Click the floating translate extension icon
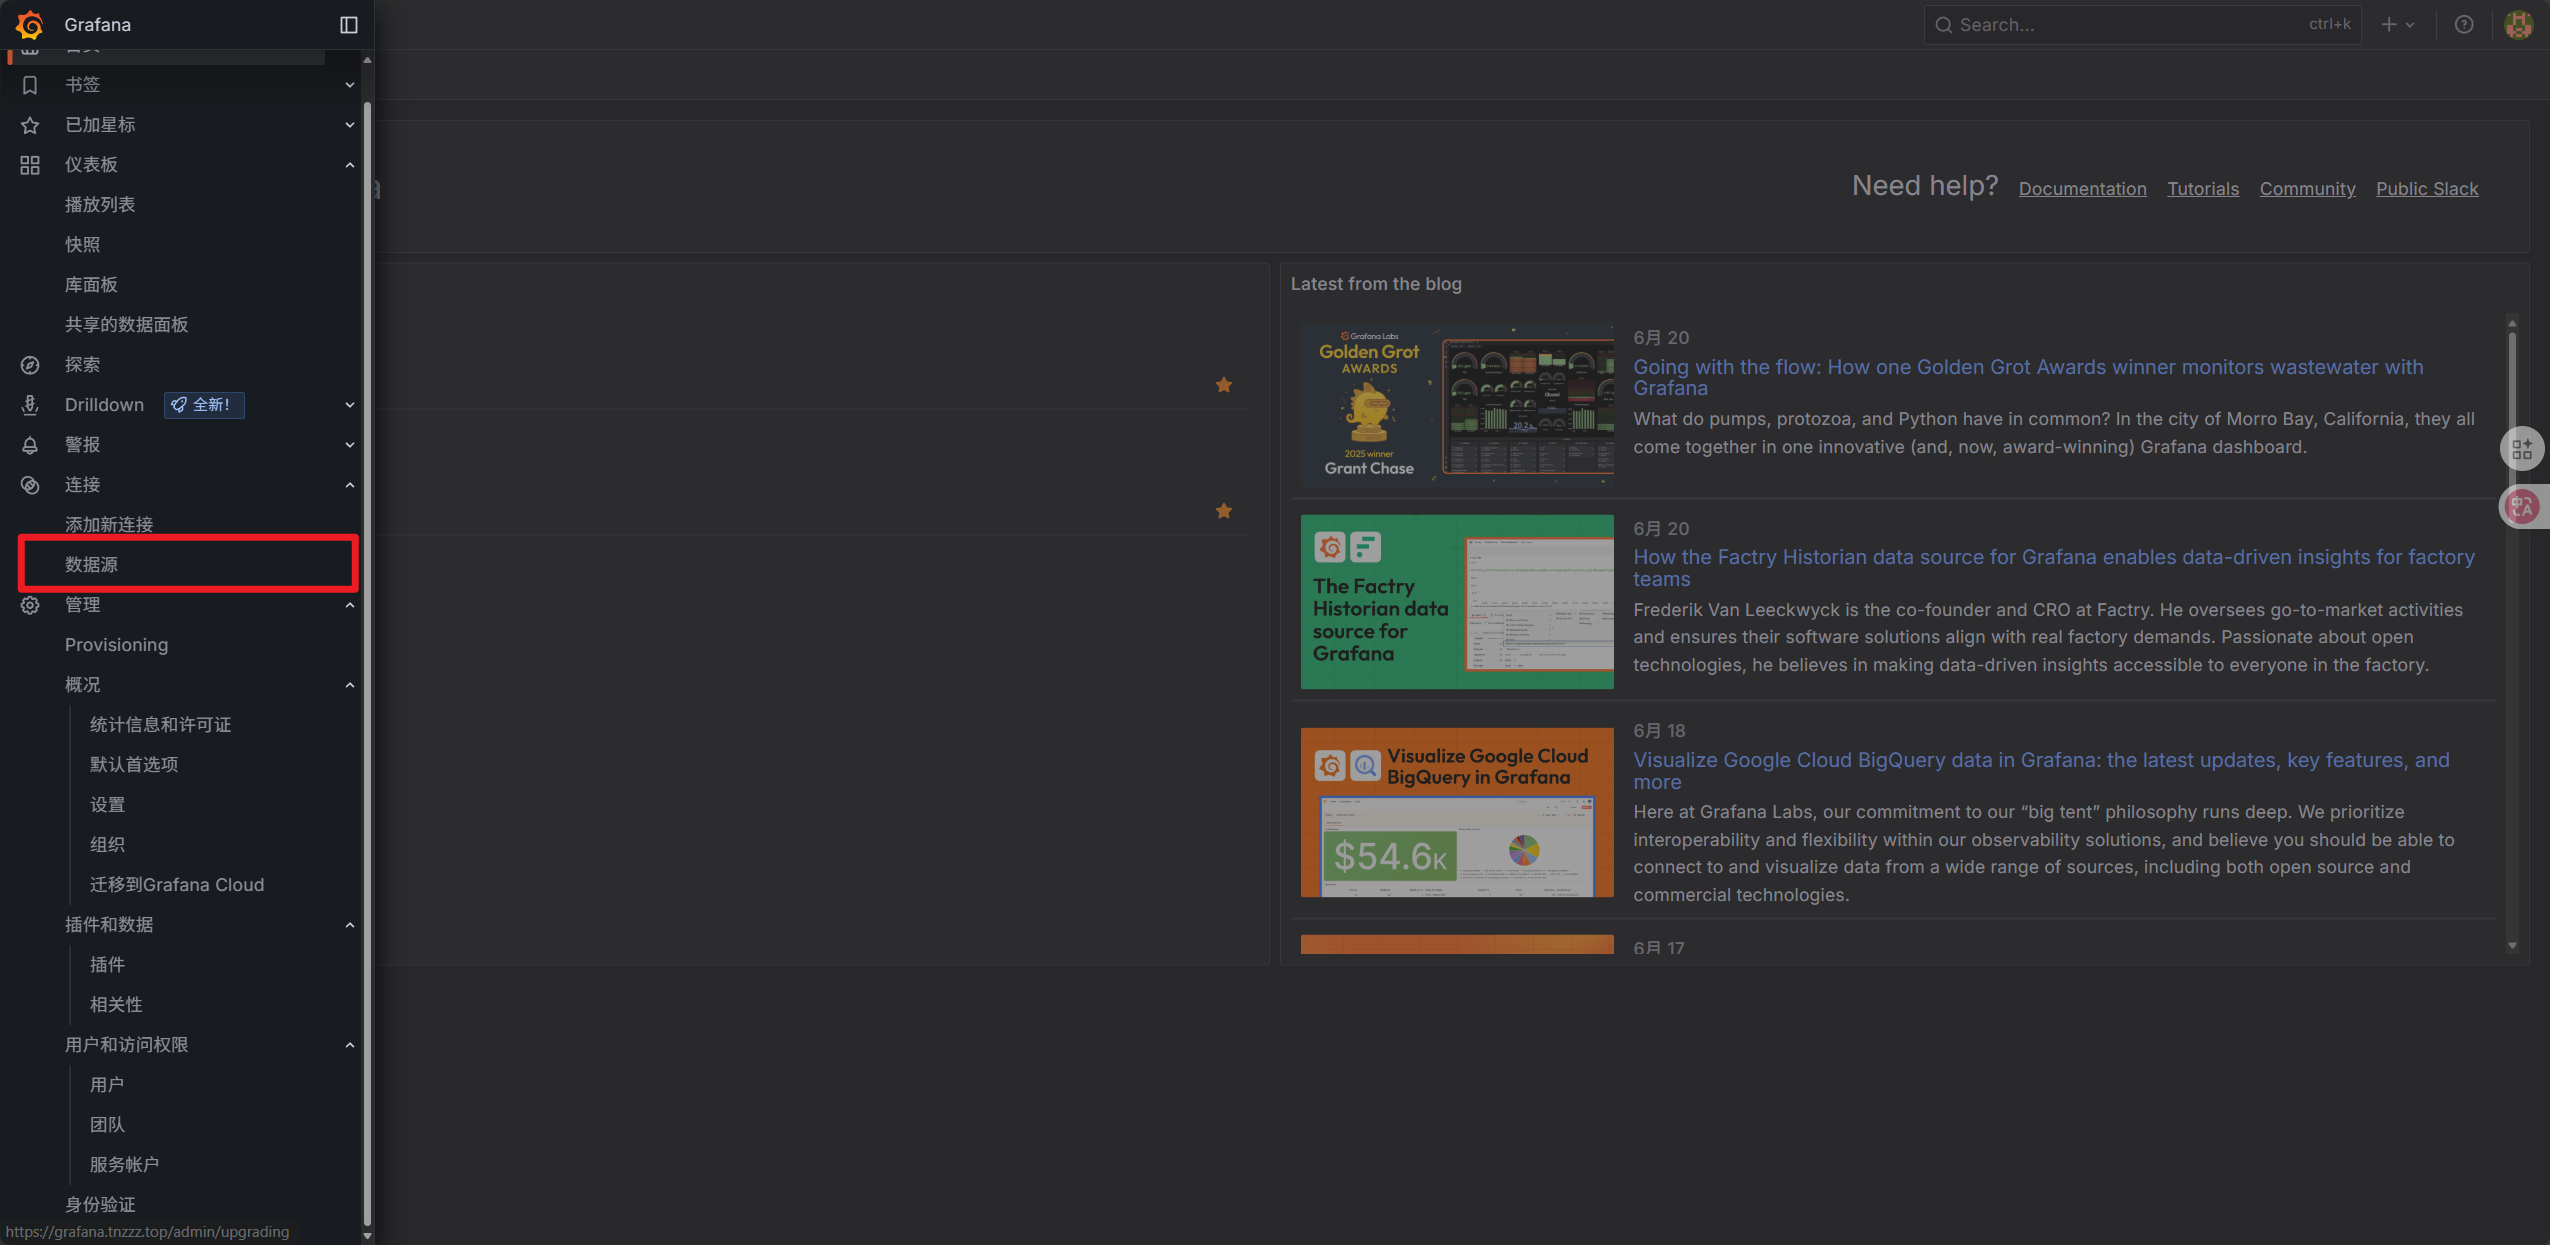The image size is (2550, 1245). coord(2522,507)
